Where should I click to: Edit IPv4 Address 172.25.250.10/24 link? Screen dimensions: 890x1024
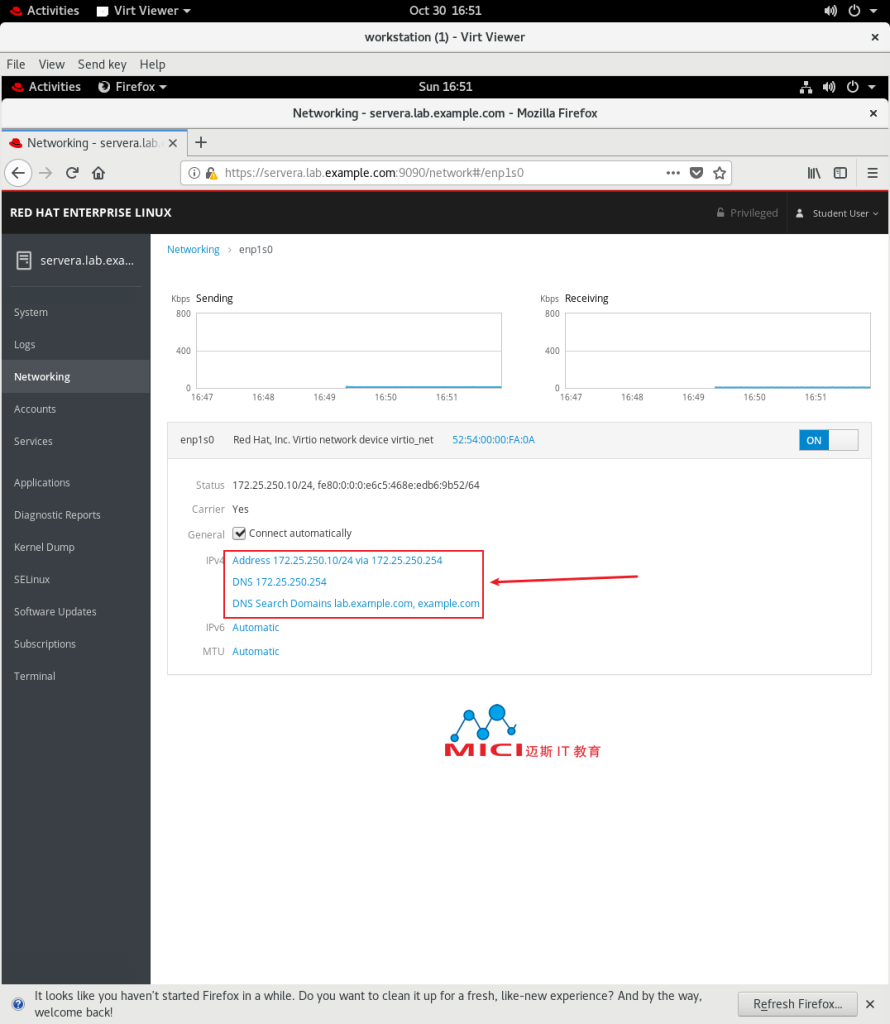coord(337,560)
